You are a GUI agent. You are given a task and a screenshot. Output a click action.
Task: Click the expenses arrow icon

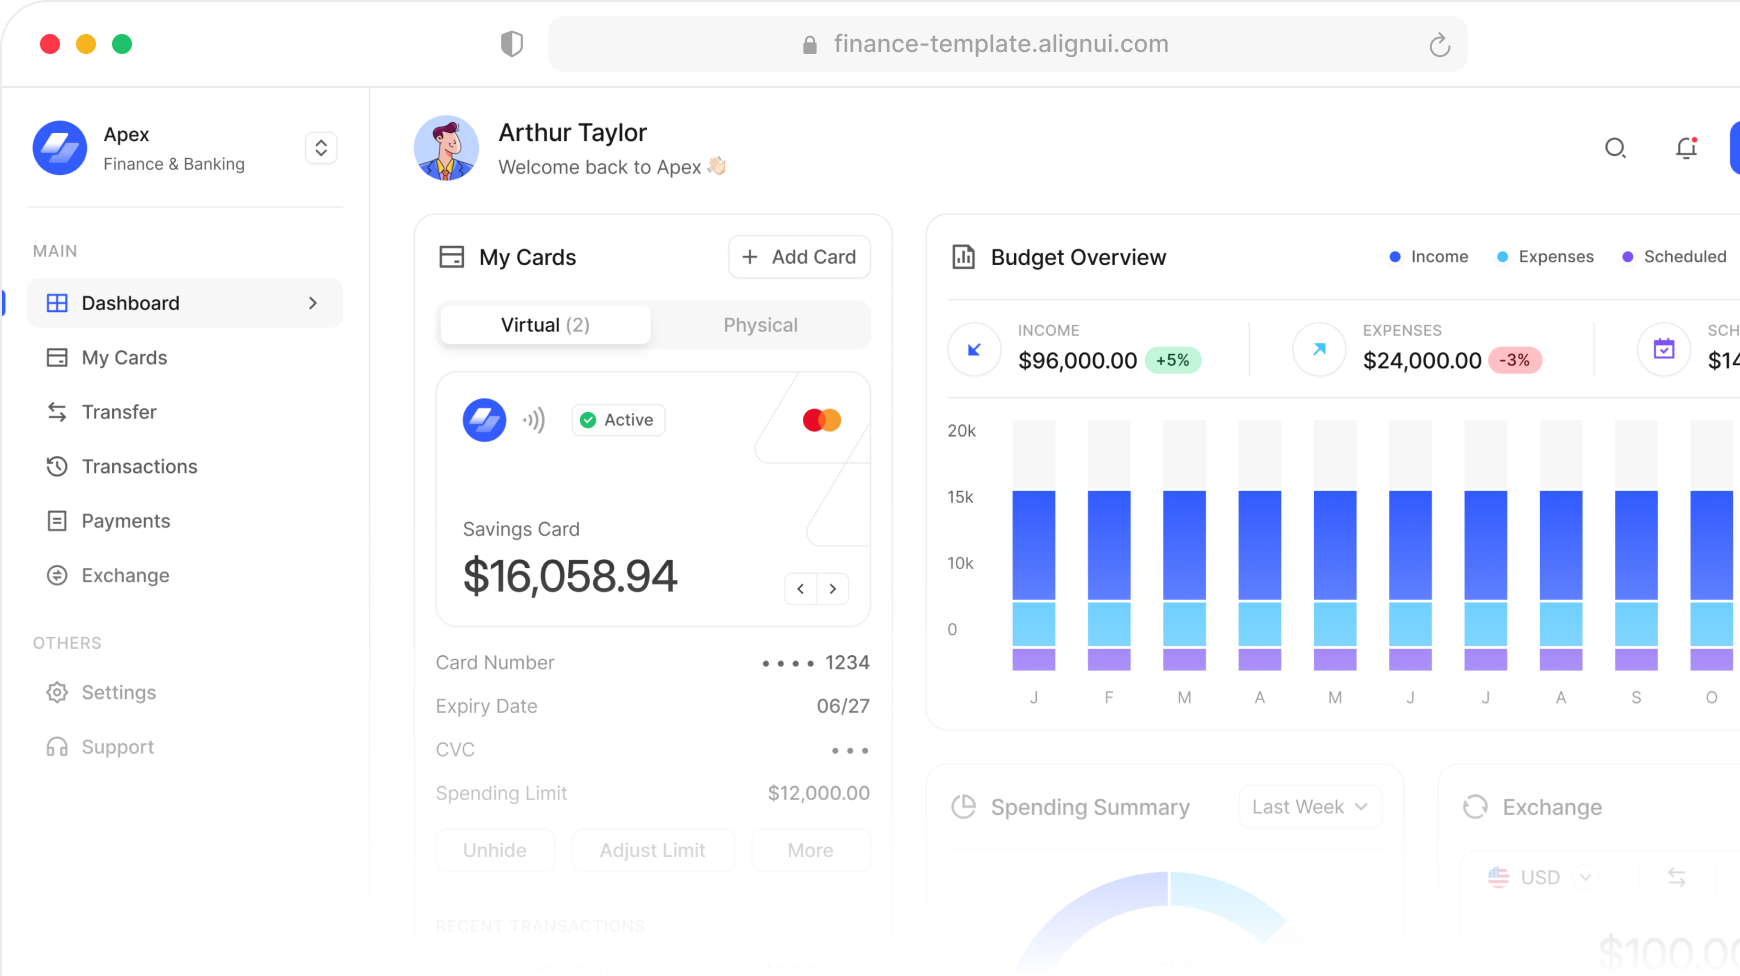[1319, 349]
